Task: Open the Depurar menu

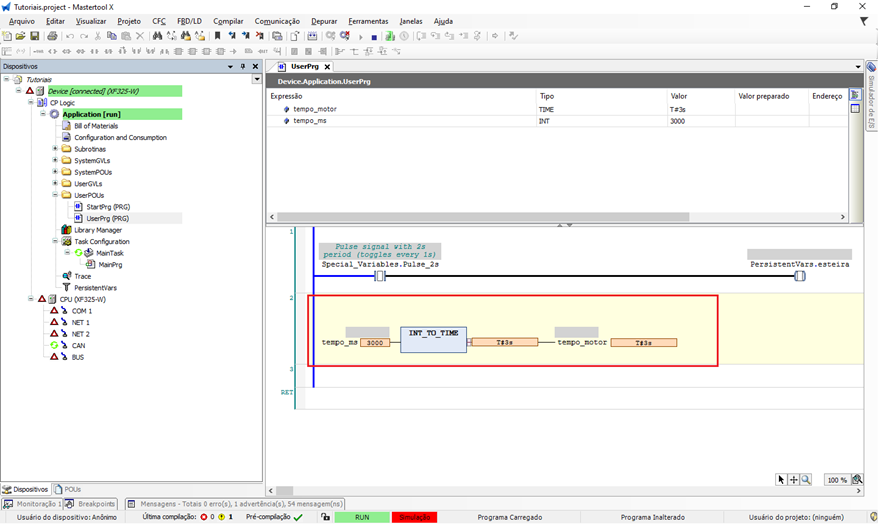Action: [x=323, y=21]
